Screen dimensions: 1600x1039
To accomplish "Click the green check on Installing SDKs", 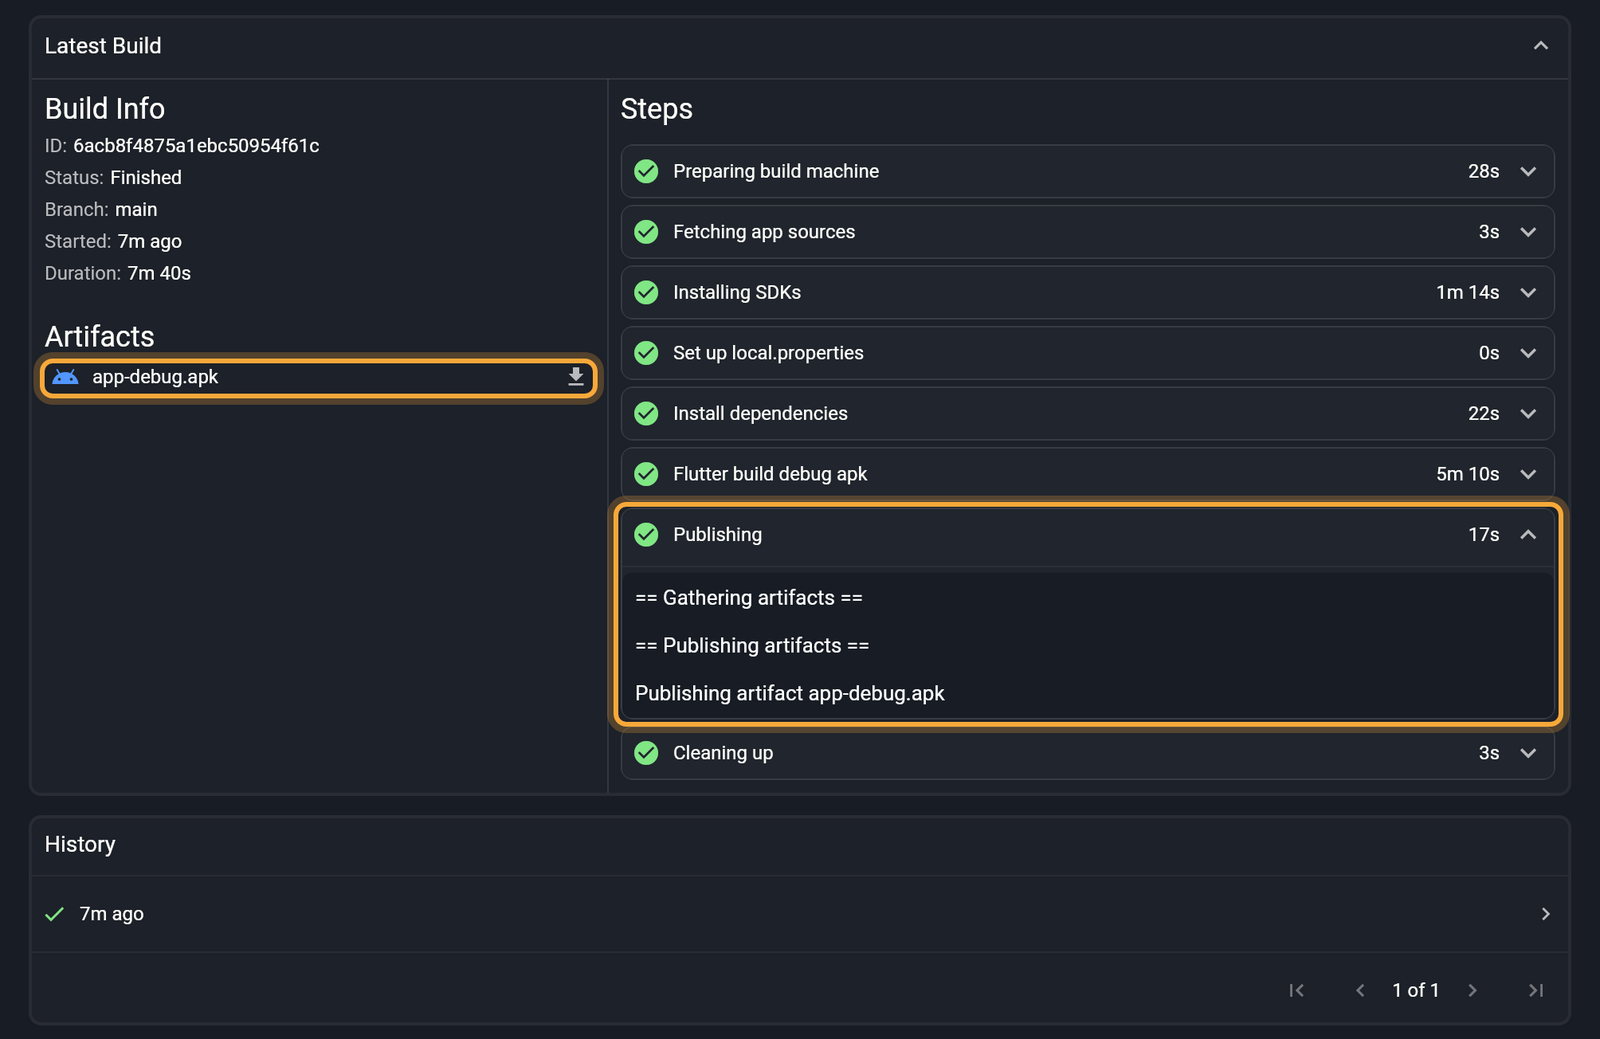I will [647, 292].
